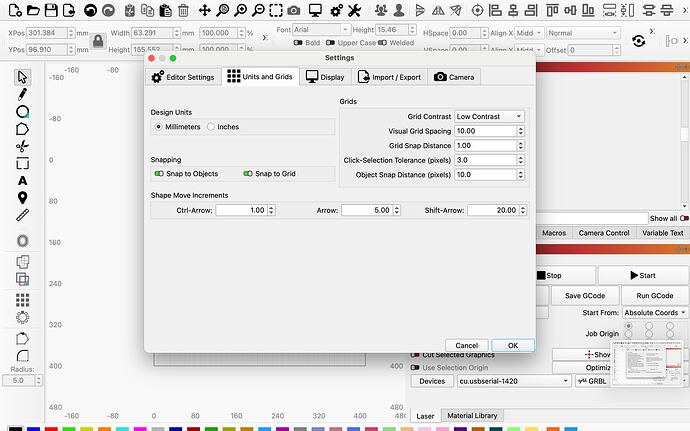
Task: Select the Inches radio button
Action: (212, 127)
